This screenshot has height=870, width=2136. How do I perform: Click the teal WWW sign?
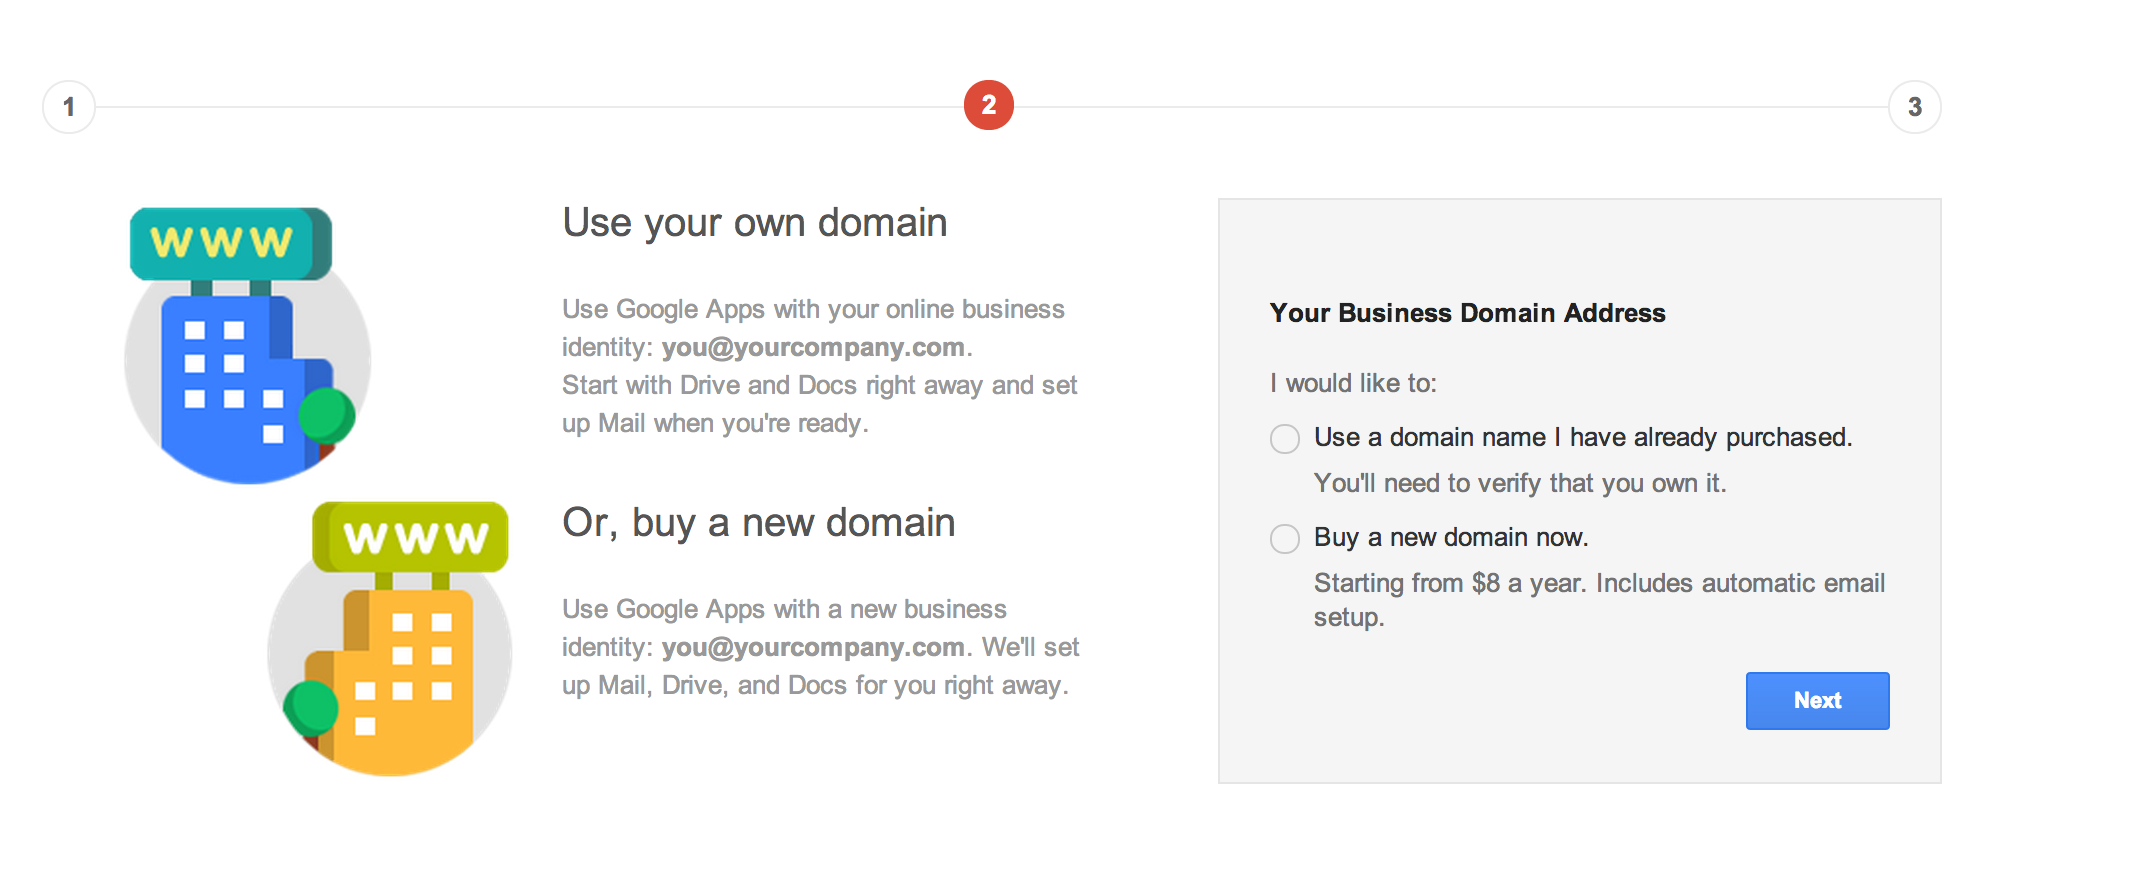(x=231, y=243)
